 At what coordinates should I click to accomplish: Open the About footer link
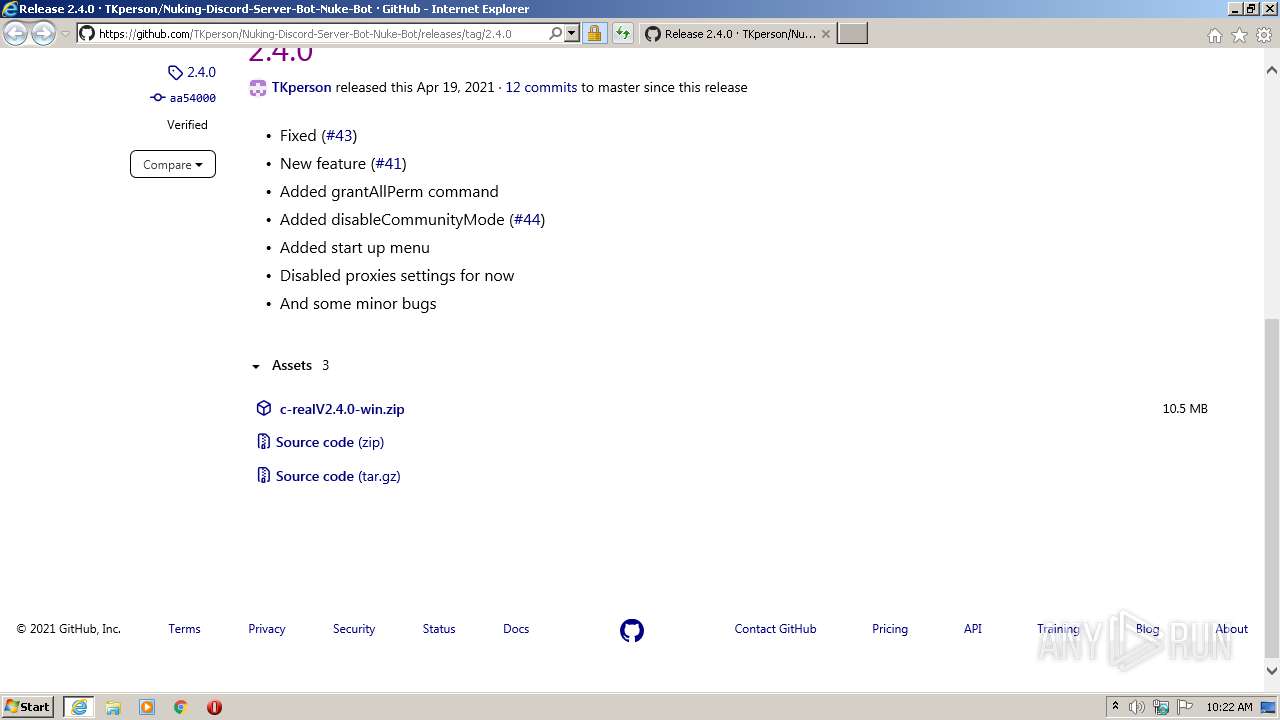[x=1232, y=629]
